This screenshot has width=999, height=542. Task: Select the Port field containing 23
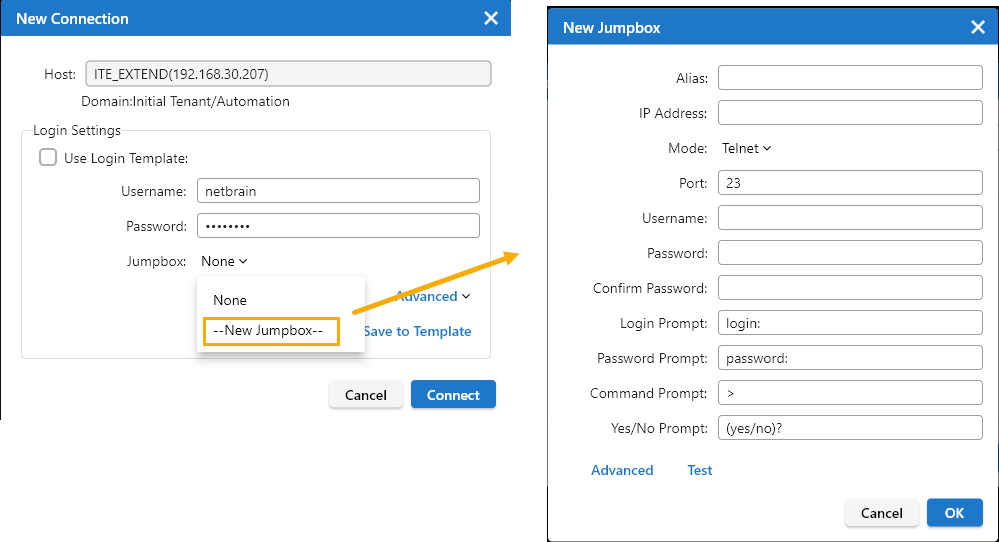click(x=850, y=183)
